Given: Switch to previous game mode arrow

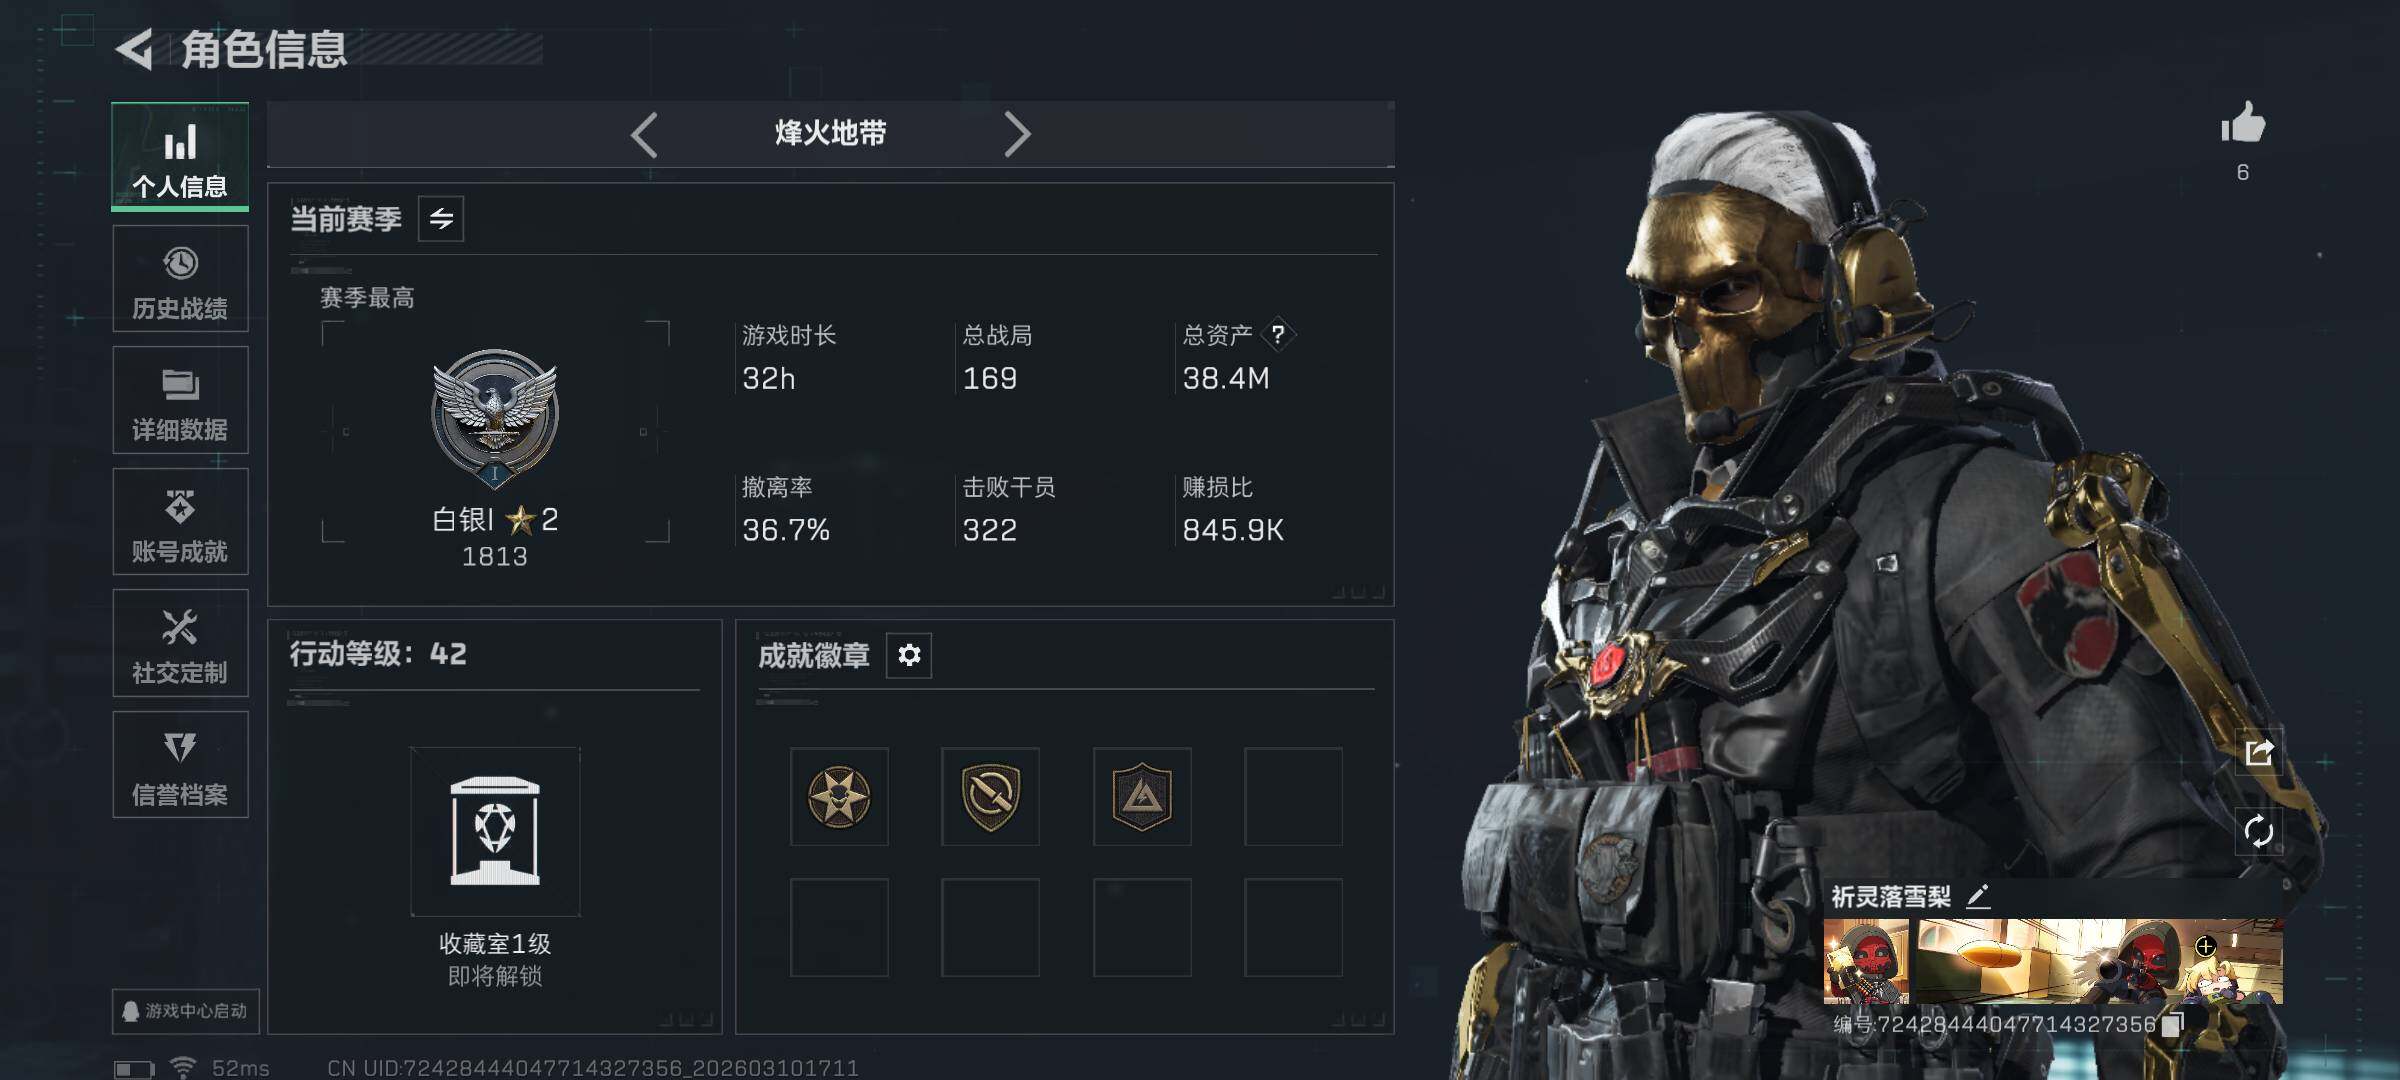Looking at the screenshot, I should 644,134.
